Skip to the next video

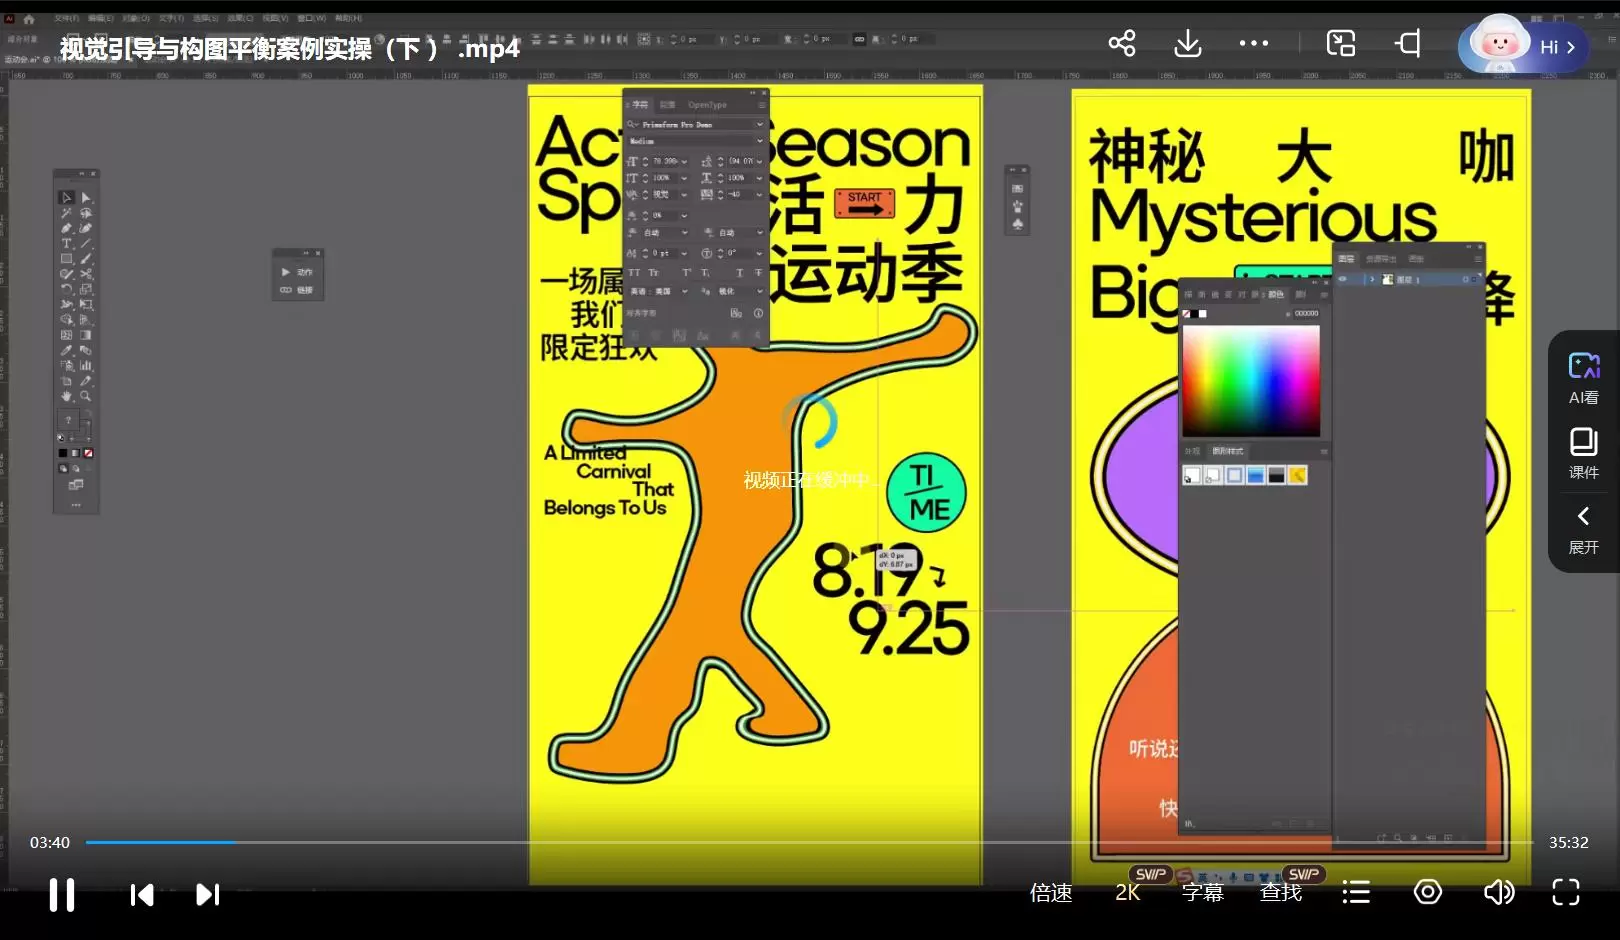coord(207,894)
